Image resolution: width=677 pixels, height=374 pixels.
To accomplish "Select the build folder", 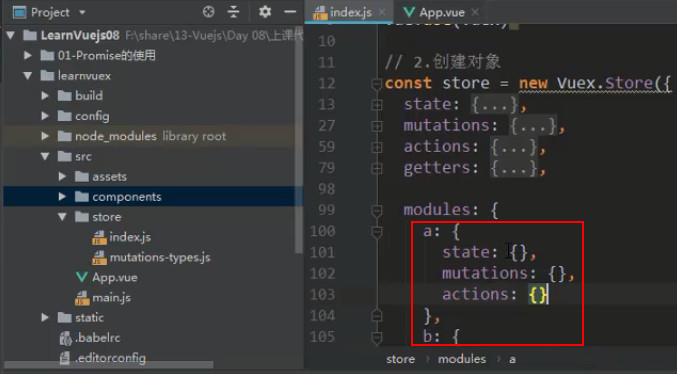I will click(x=89, y=95).
